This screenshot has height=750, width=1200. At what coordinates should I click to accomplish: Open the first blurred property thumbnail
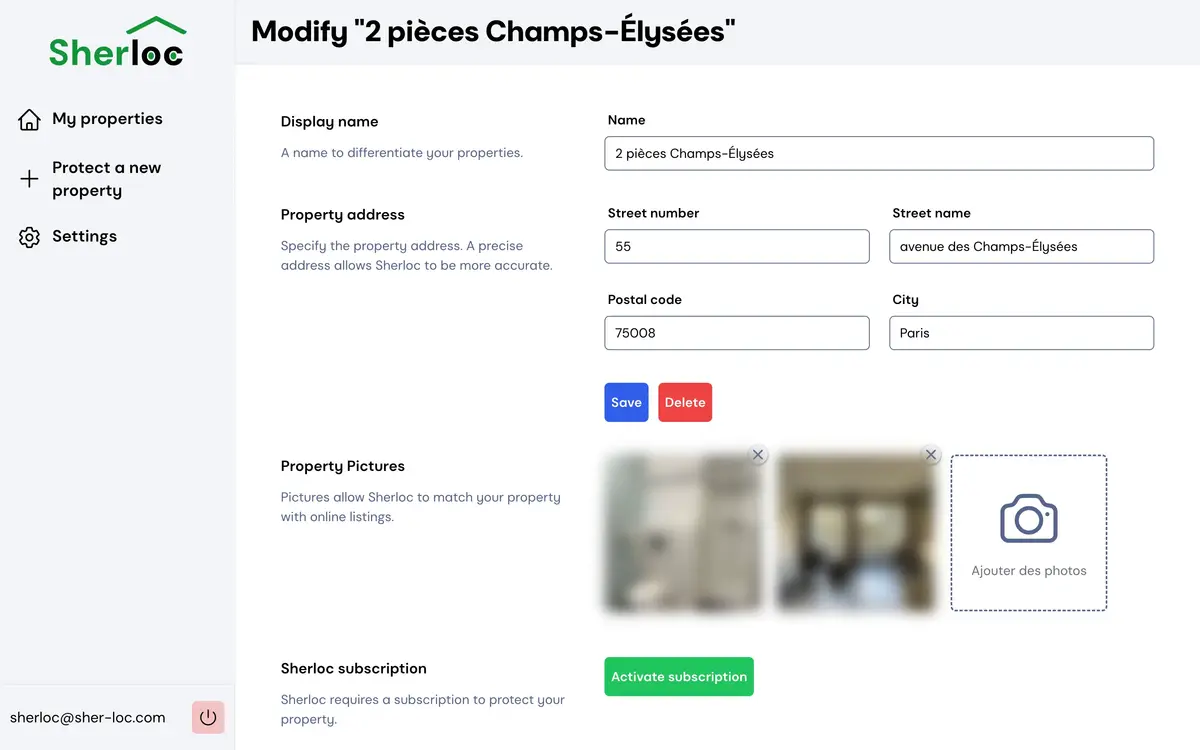coord(684,533)
